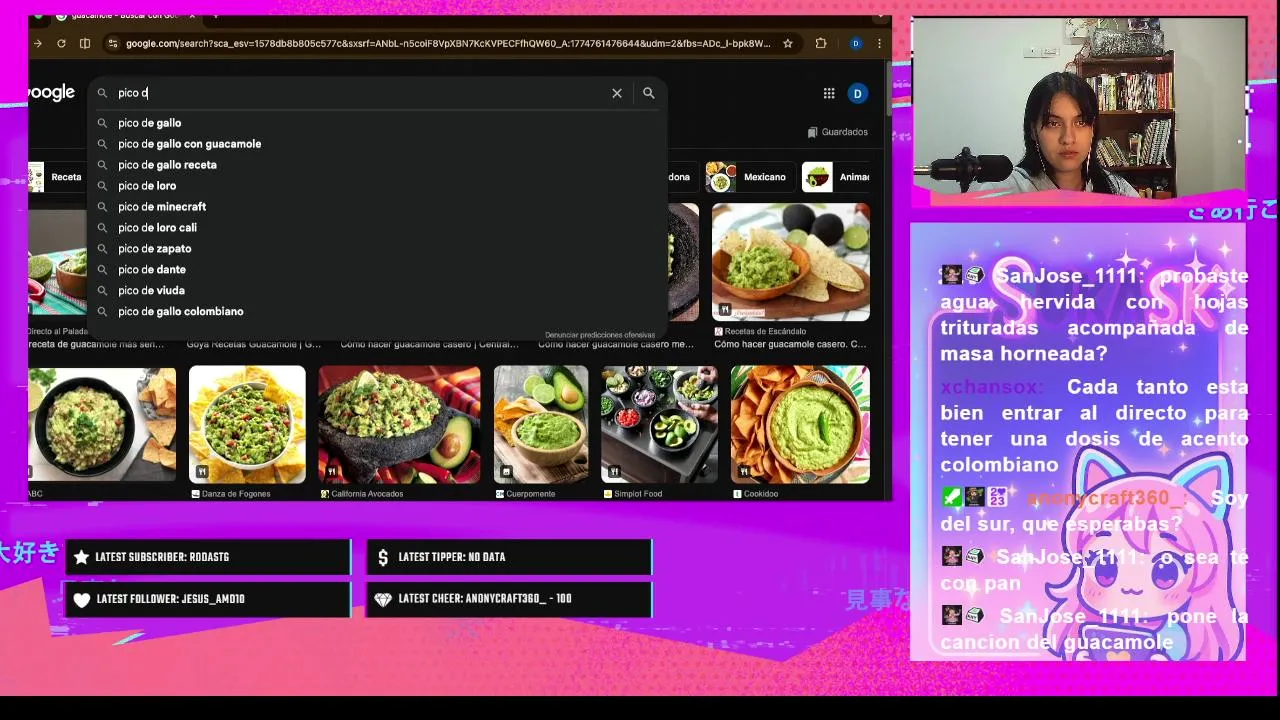Click into the 'pico d' search field
1280x720 pixels.
coord(360,93)
